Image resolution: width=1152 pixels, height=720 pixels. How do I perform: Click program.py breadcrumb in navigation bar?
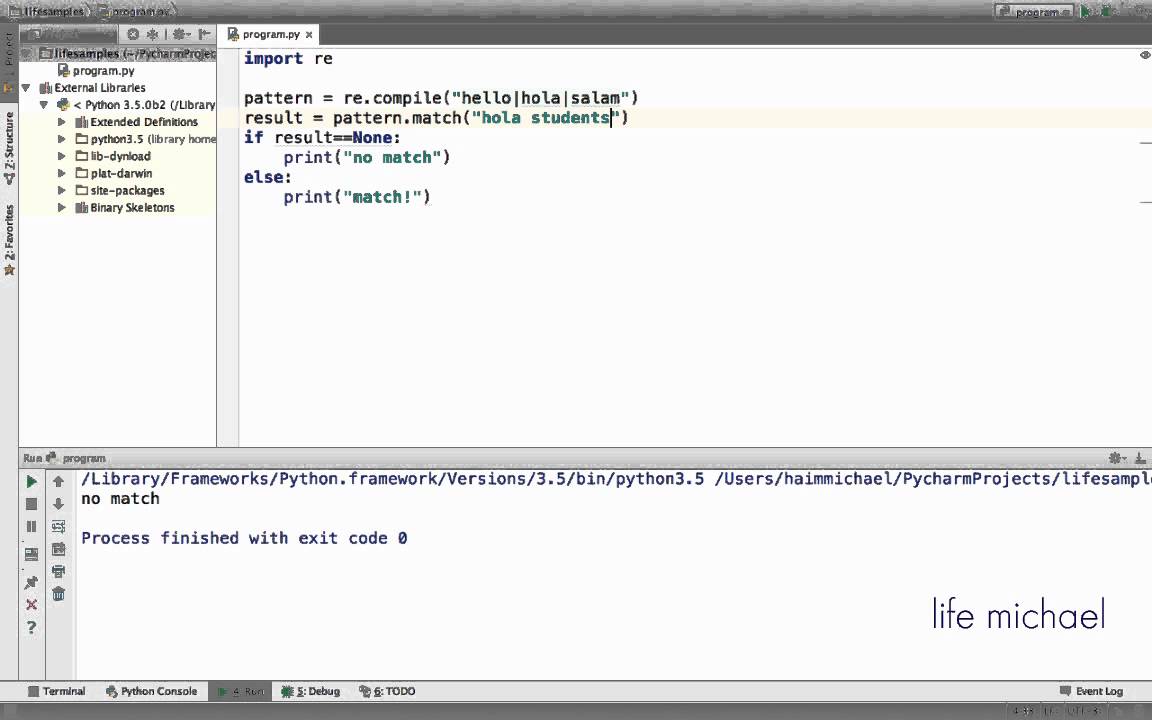134,12
